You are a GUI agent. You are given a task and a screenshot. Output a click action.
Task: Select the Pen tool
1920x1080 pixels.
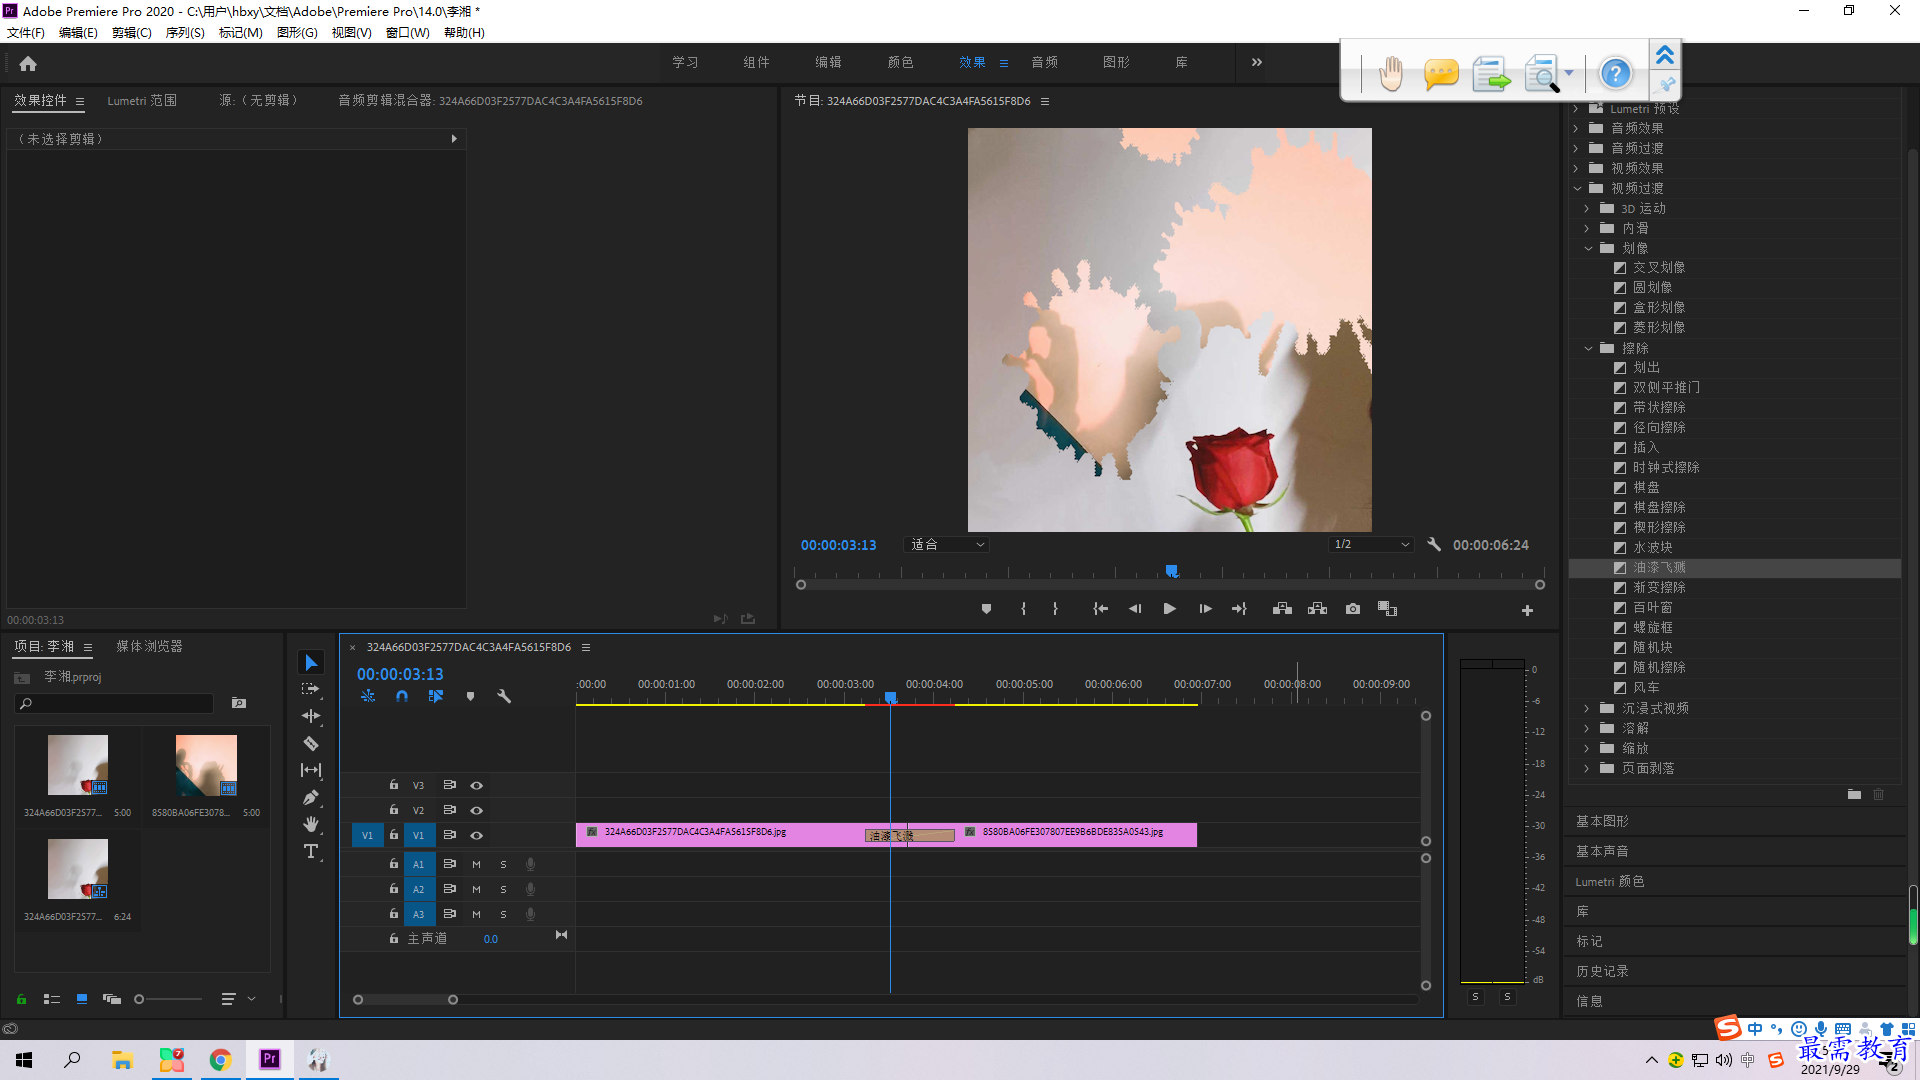click(x=311, y=797)
